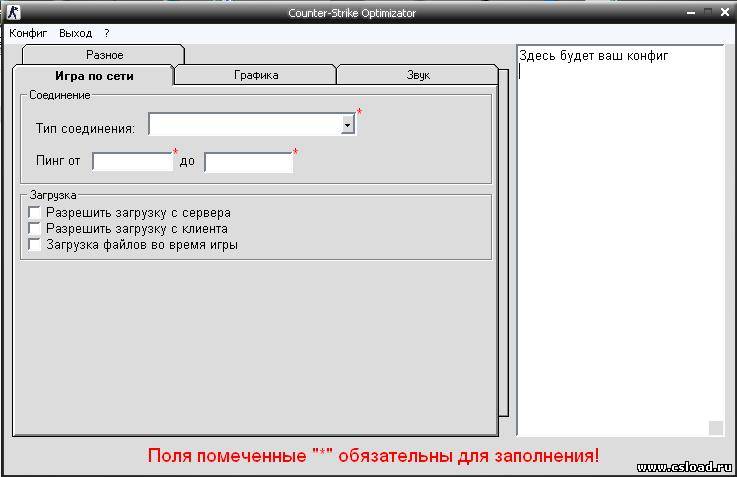Click the grey corner box in config text area
This screenshot has height=477, width=737.
pos(716,428)
